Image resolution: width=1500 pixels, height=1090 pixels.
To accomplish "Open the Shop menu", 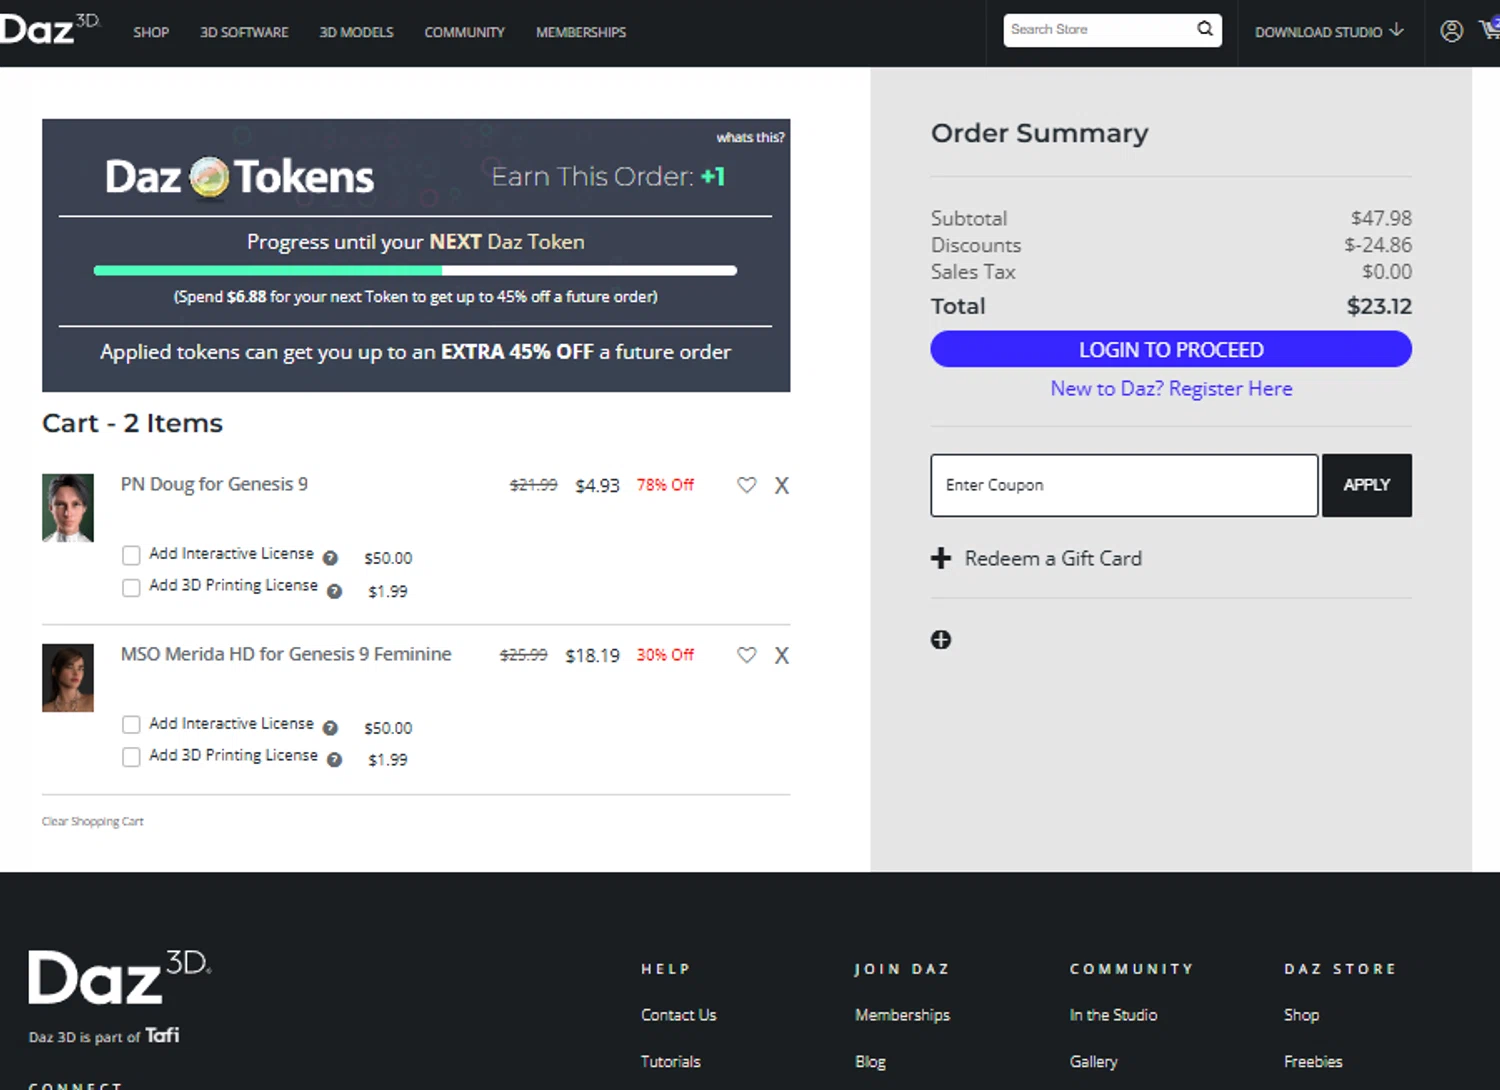I will pos(151,32).
